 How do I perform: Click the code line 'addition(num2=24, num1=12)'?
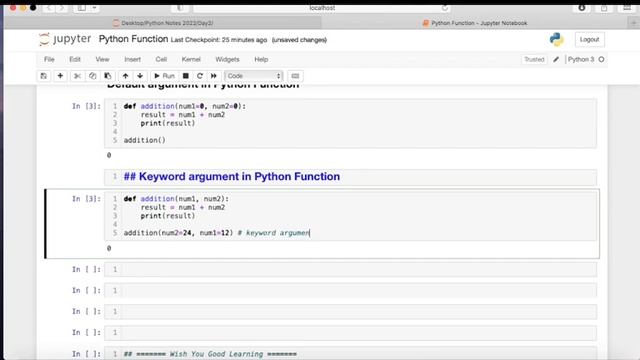coord(178,233)
